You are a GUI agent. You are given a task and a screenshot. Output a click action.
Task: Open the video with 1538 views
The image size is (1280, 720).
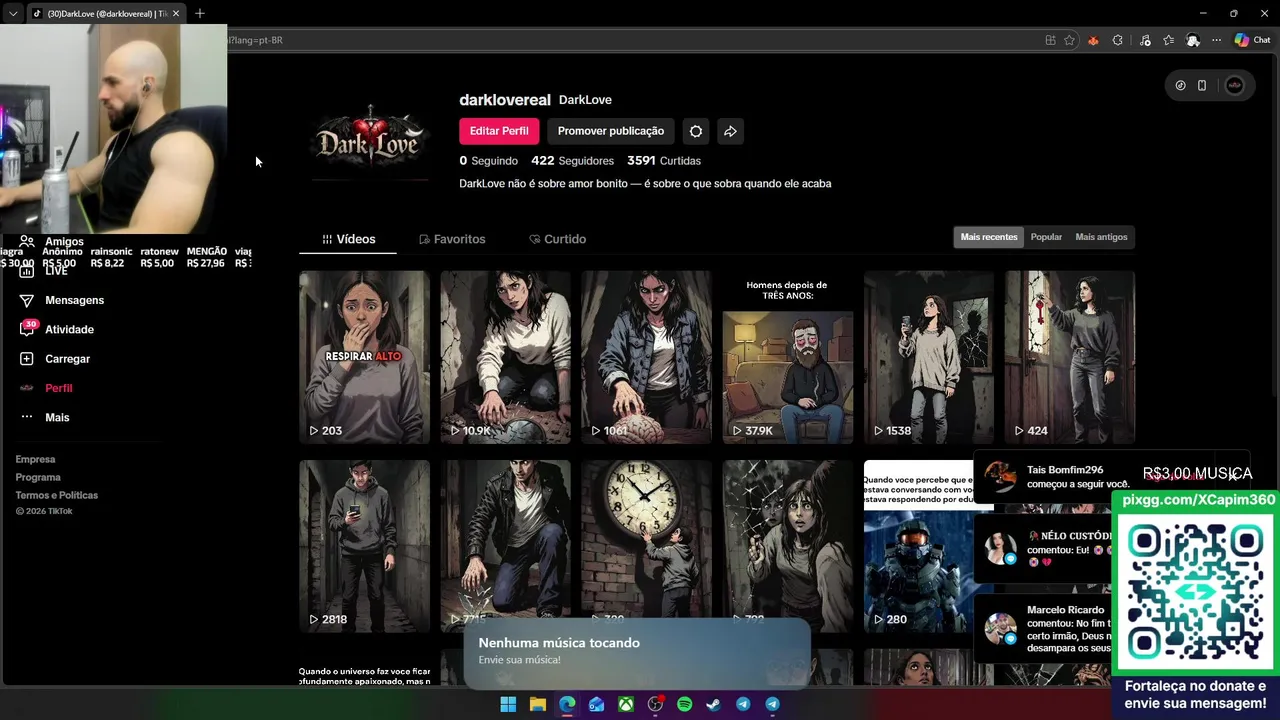click(x=929, y=357)
